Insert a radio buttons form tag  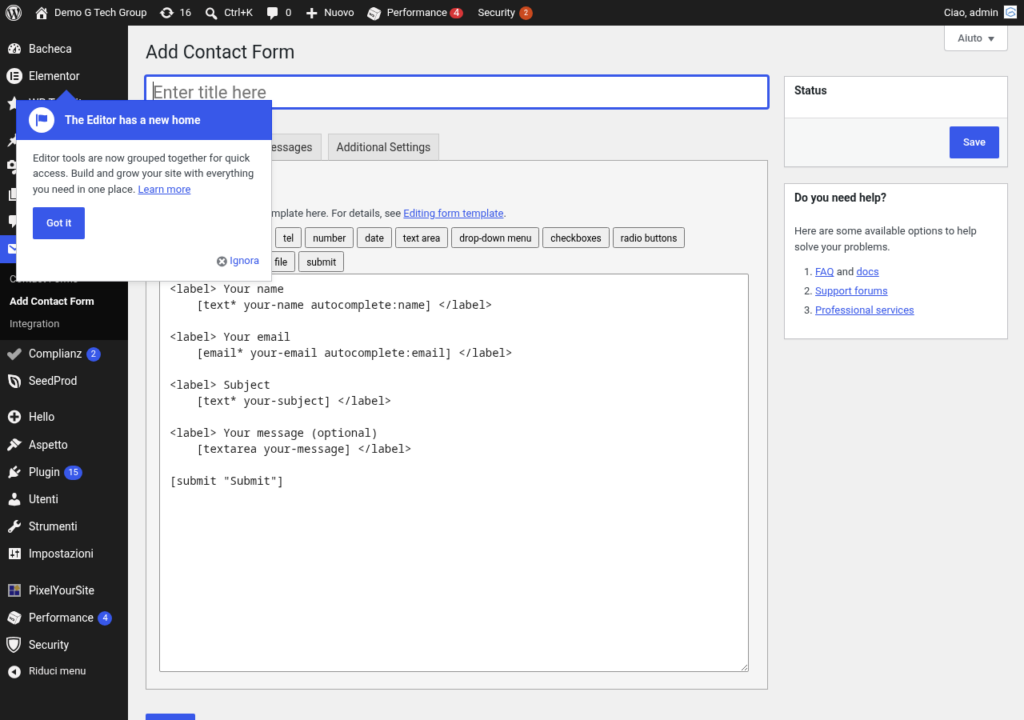click(x=648, y=238)
